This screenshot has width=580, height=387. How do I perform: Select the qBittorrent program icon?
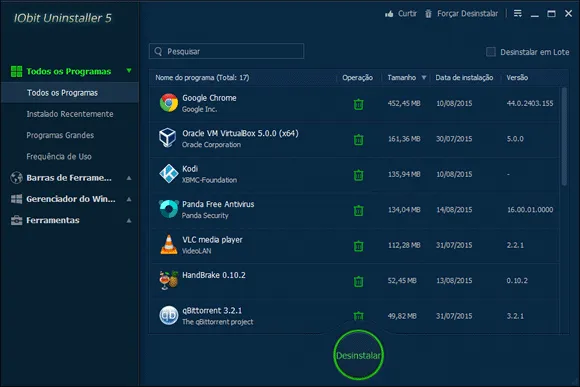tap(169, 316)
